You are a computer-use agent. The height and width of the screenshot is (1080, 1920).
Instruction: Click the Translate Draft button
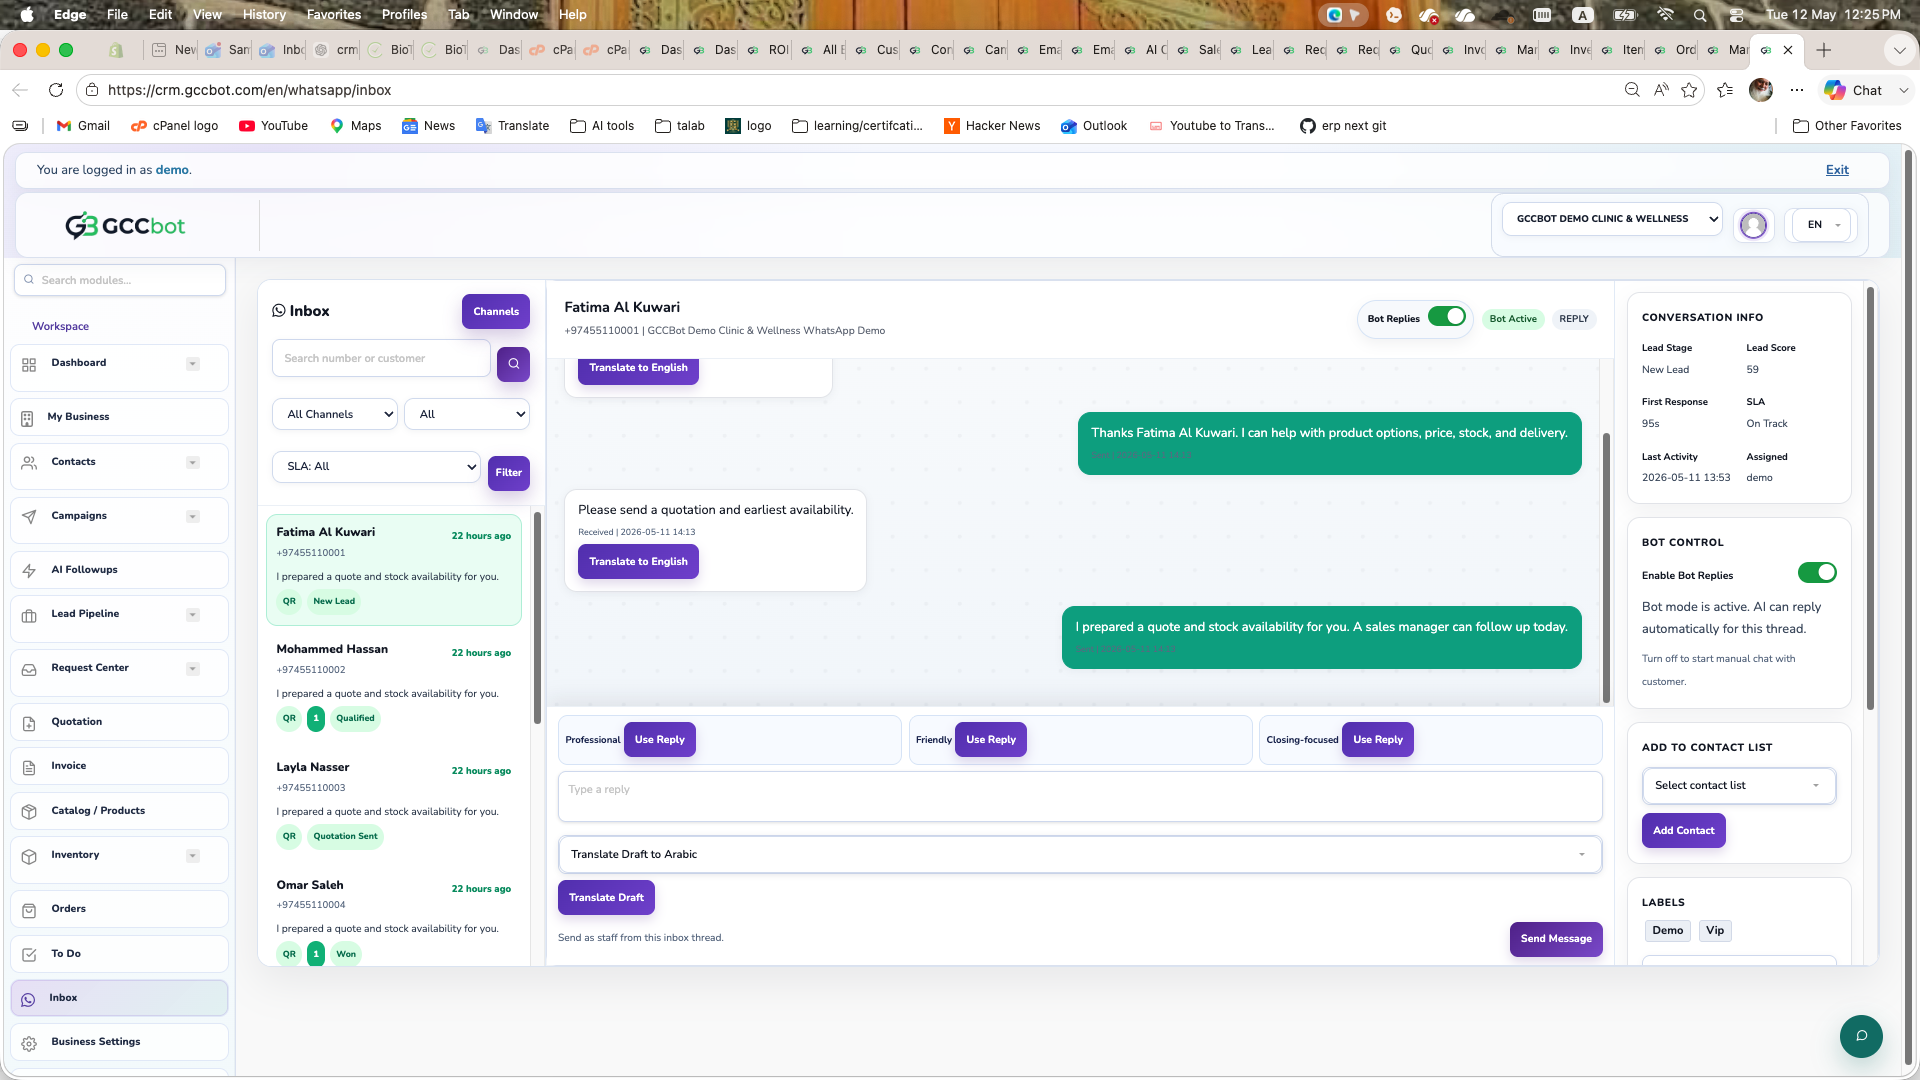pos(606,898)
